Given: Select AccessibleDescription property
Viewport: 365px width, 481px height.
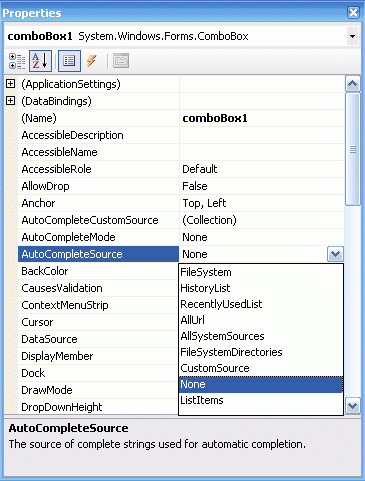Looking at the screenshot, I should click(x=99, y=135).
